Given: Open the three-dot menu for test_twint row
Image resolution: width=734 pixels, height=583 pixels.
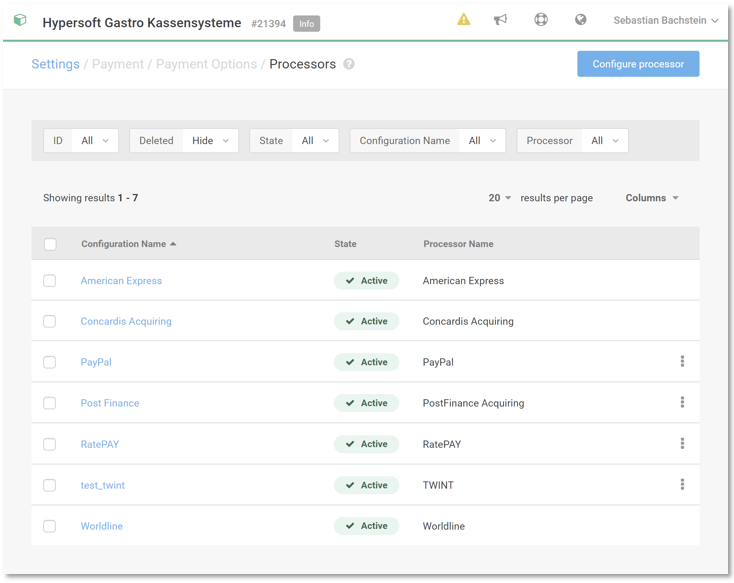Looking at the screenshot, I should (x=682, y=485).
